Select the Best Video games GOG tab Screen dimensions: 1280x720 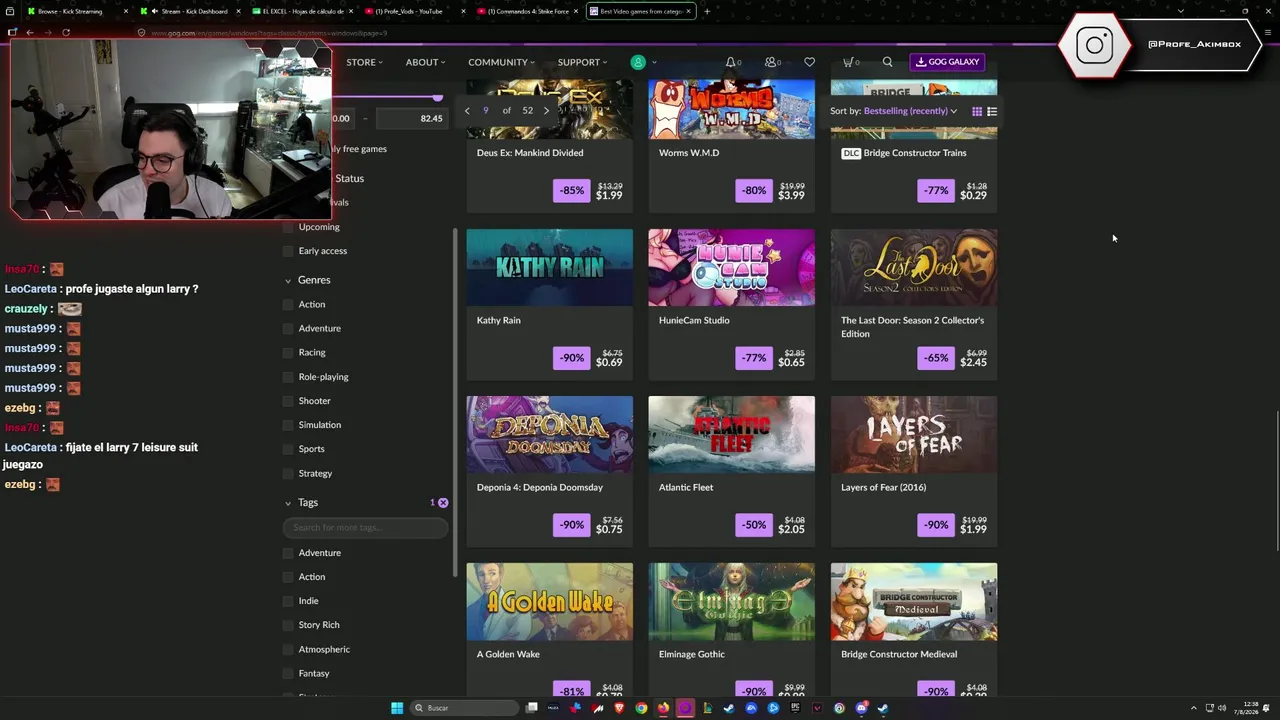click(640, 11)
